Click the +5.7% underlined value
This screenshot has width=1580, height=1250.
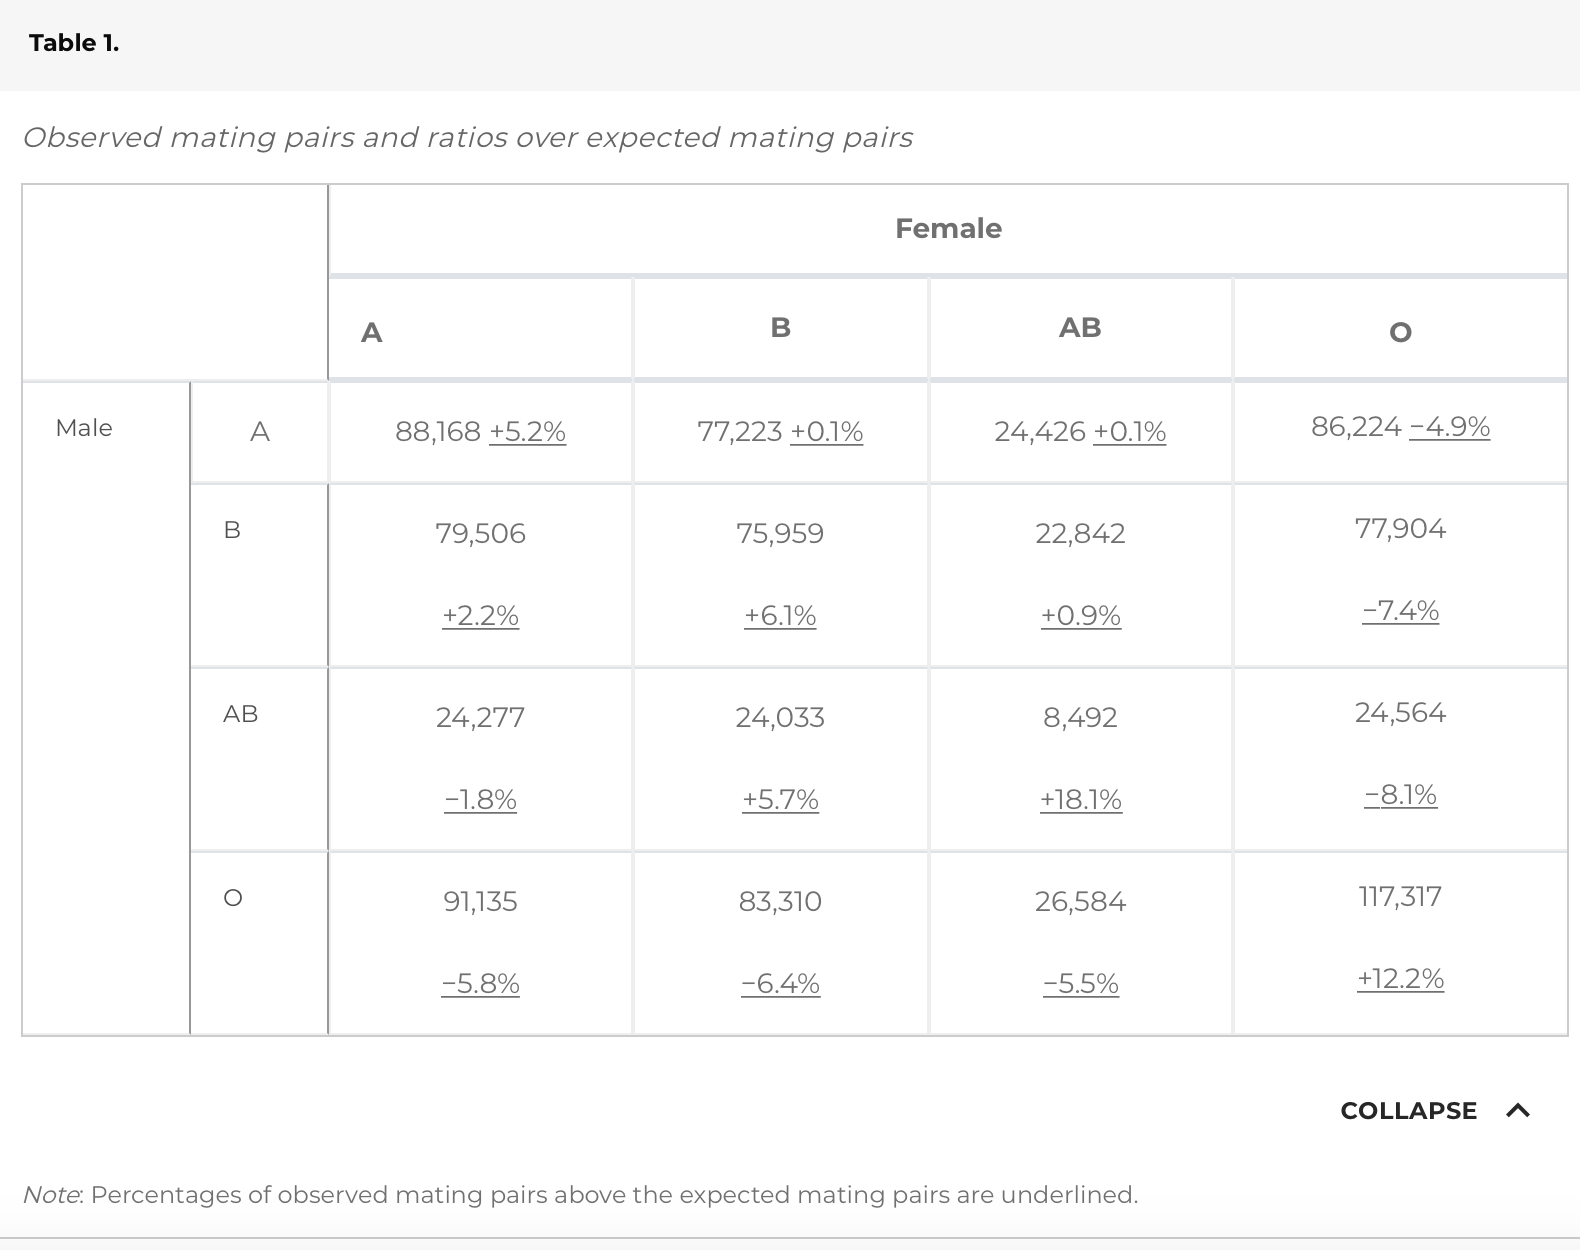pos(780,799)
